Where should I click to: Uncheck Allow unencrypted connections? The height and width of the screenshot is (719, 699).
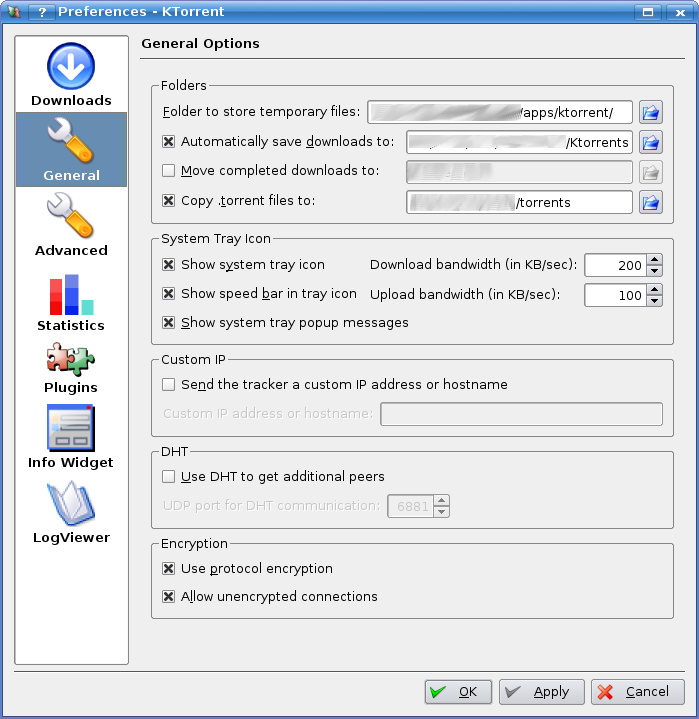[x=169, y=597]
